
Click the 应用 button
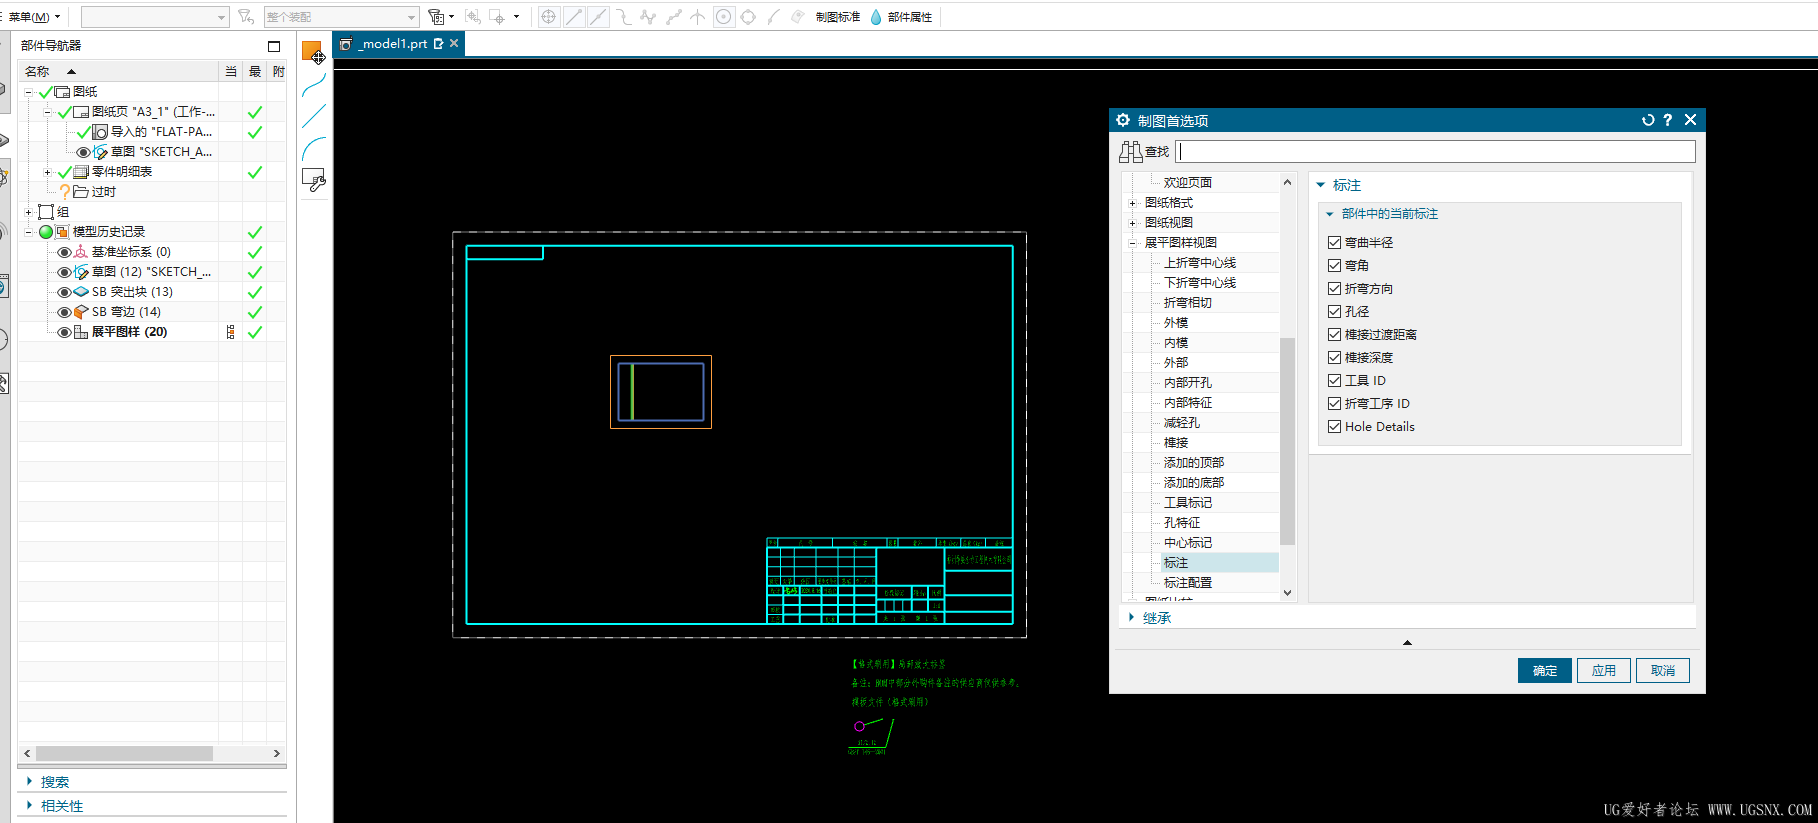coord(1604,671)
